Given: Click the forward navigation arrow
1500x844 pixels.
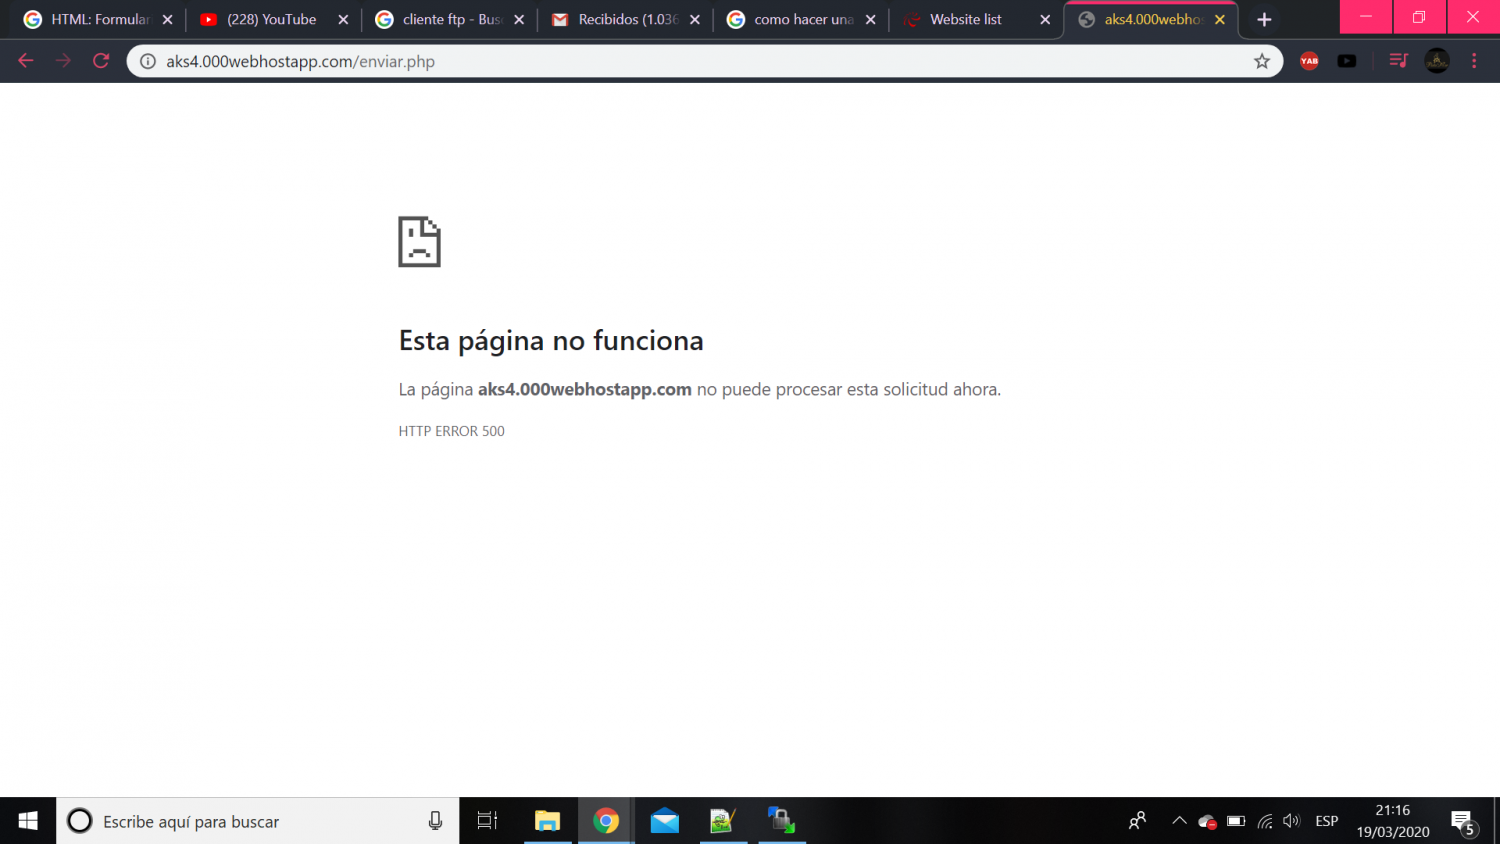Looking at the screenshot, I should point(63,61).
